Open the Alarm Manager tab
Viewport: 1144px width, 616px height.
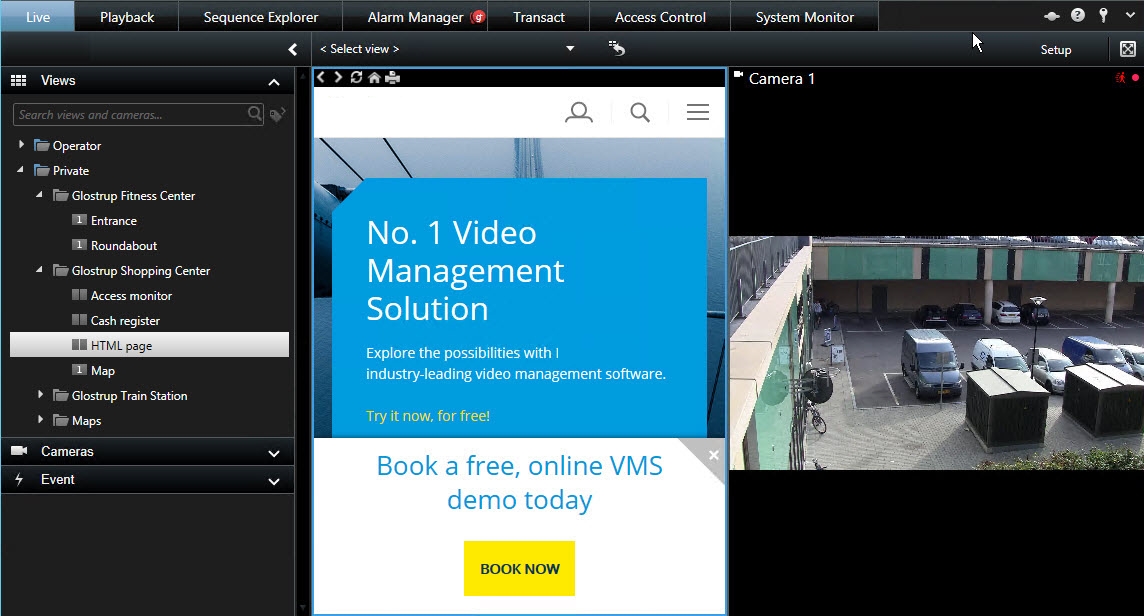tap(415, 17)
